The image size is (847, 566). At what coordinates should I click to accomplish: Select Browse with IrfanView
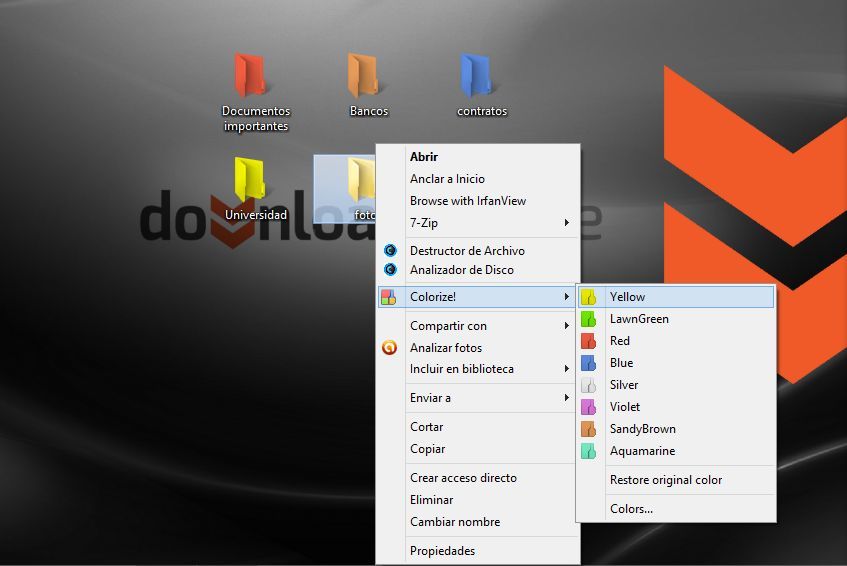click(478, 201)
